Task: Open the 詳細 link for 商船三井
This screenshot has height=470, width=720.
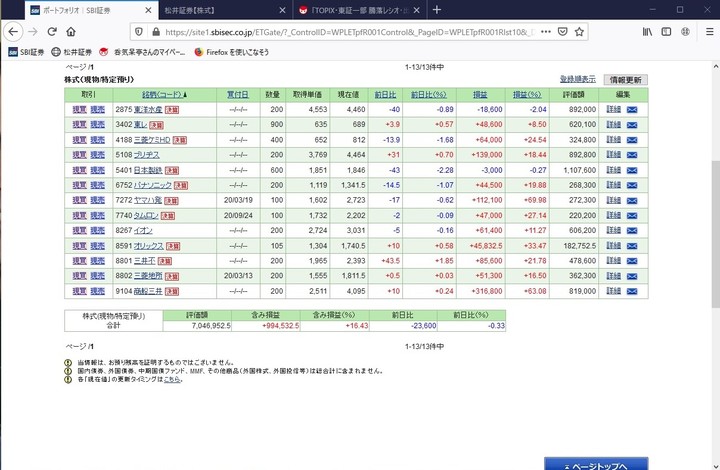Action: (x=614, y=291)
